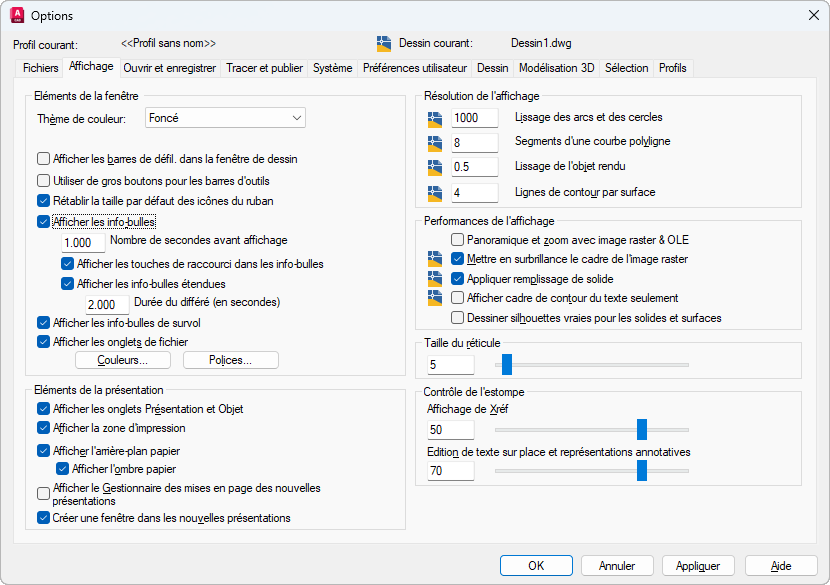Click the drawing icon beside Dessin courant
Image resolution: width=830 pixels, height=585 pixels.
[x=384, y=43]
